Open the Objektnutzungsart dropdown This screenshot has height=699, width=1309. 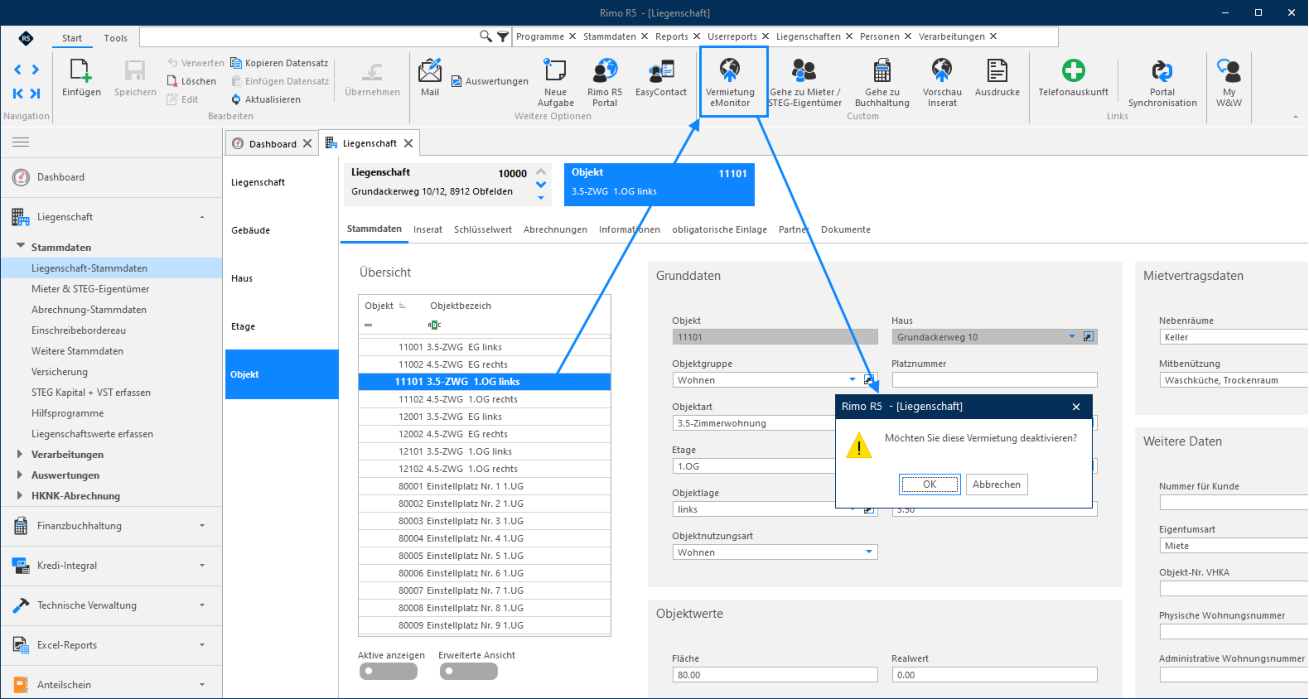coord(870,552)
